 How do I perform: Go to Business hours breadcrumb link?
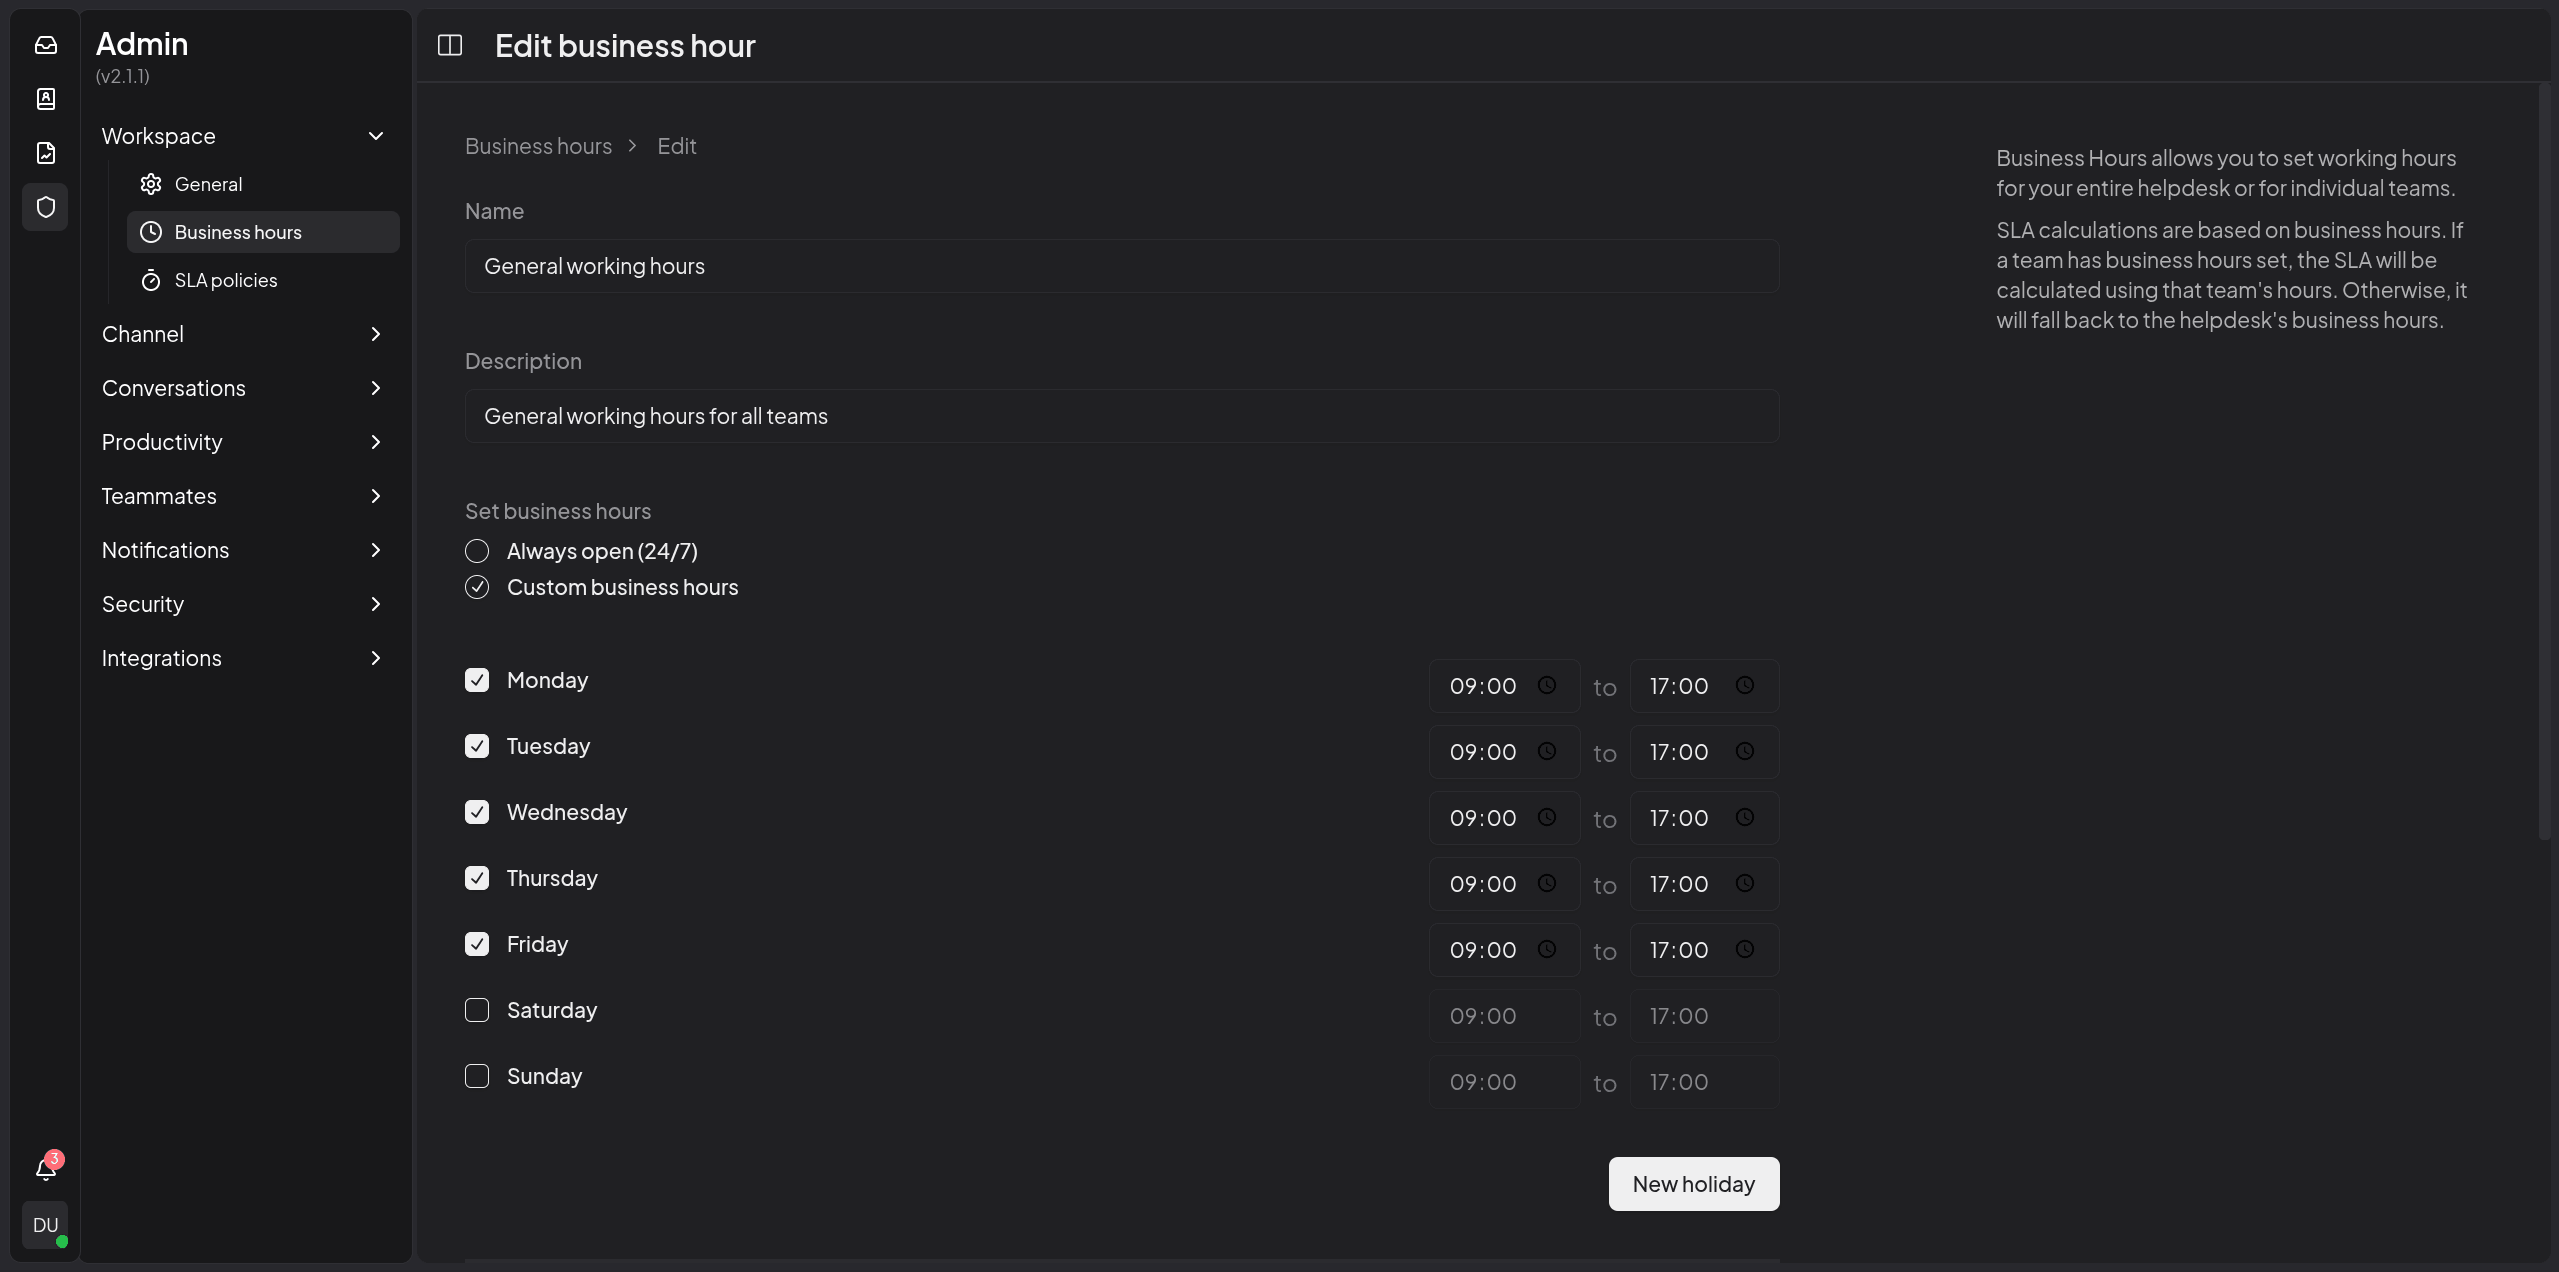pyautogui.click(x=538, y=146)
